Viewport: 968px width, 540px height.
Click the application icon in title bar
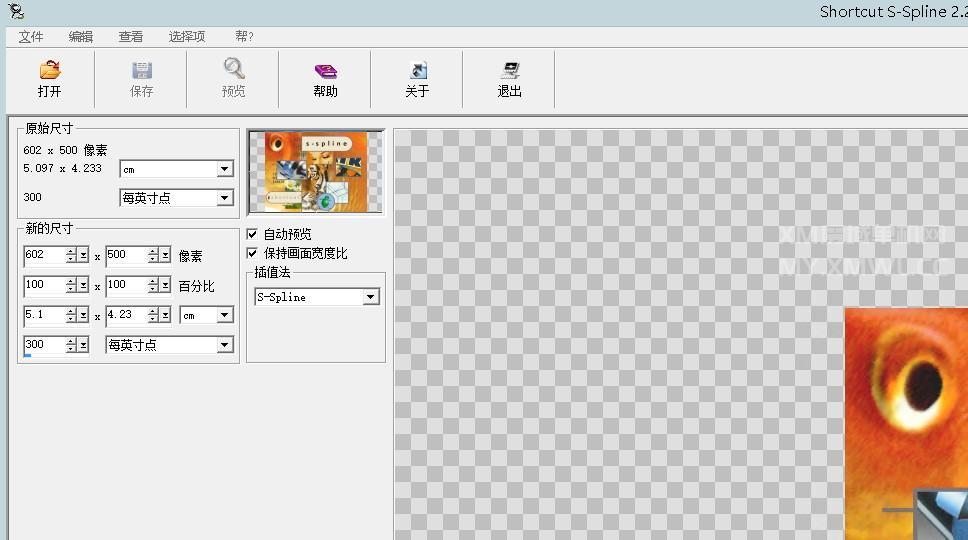(14, 12)
